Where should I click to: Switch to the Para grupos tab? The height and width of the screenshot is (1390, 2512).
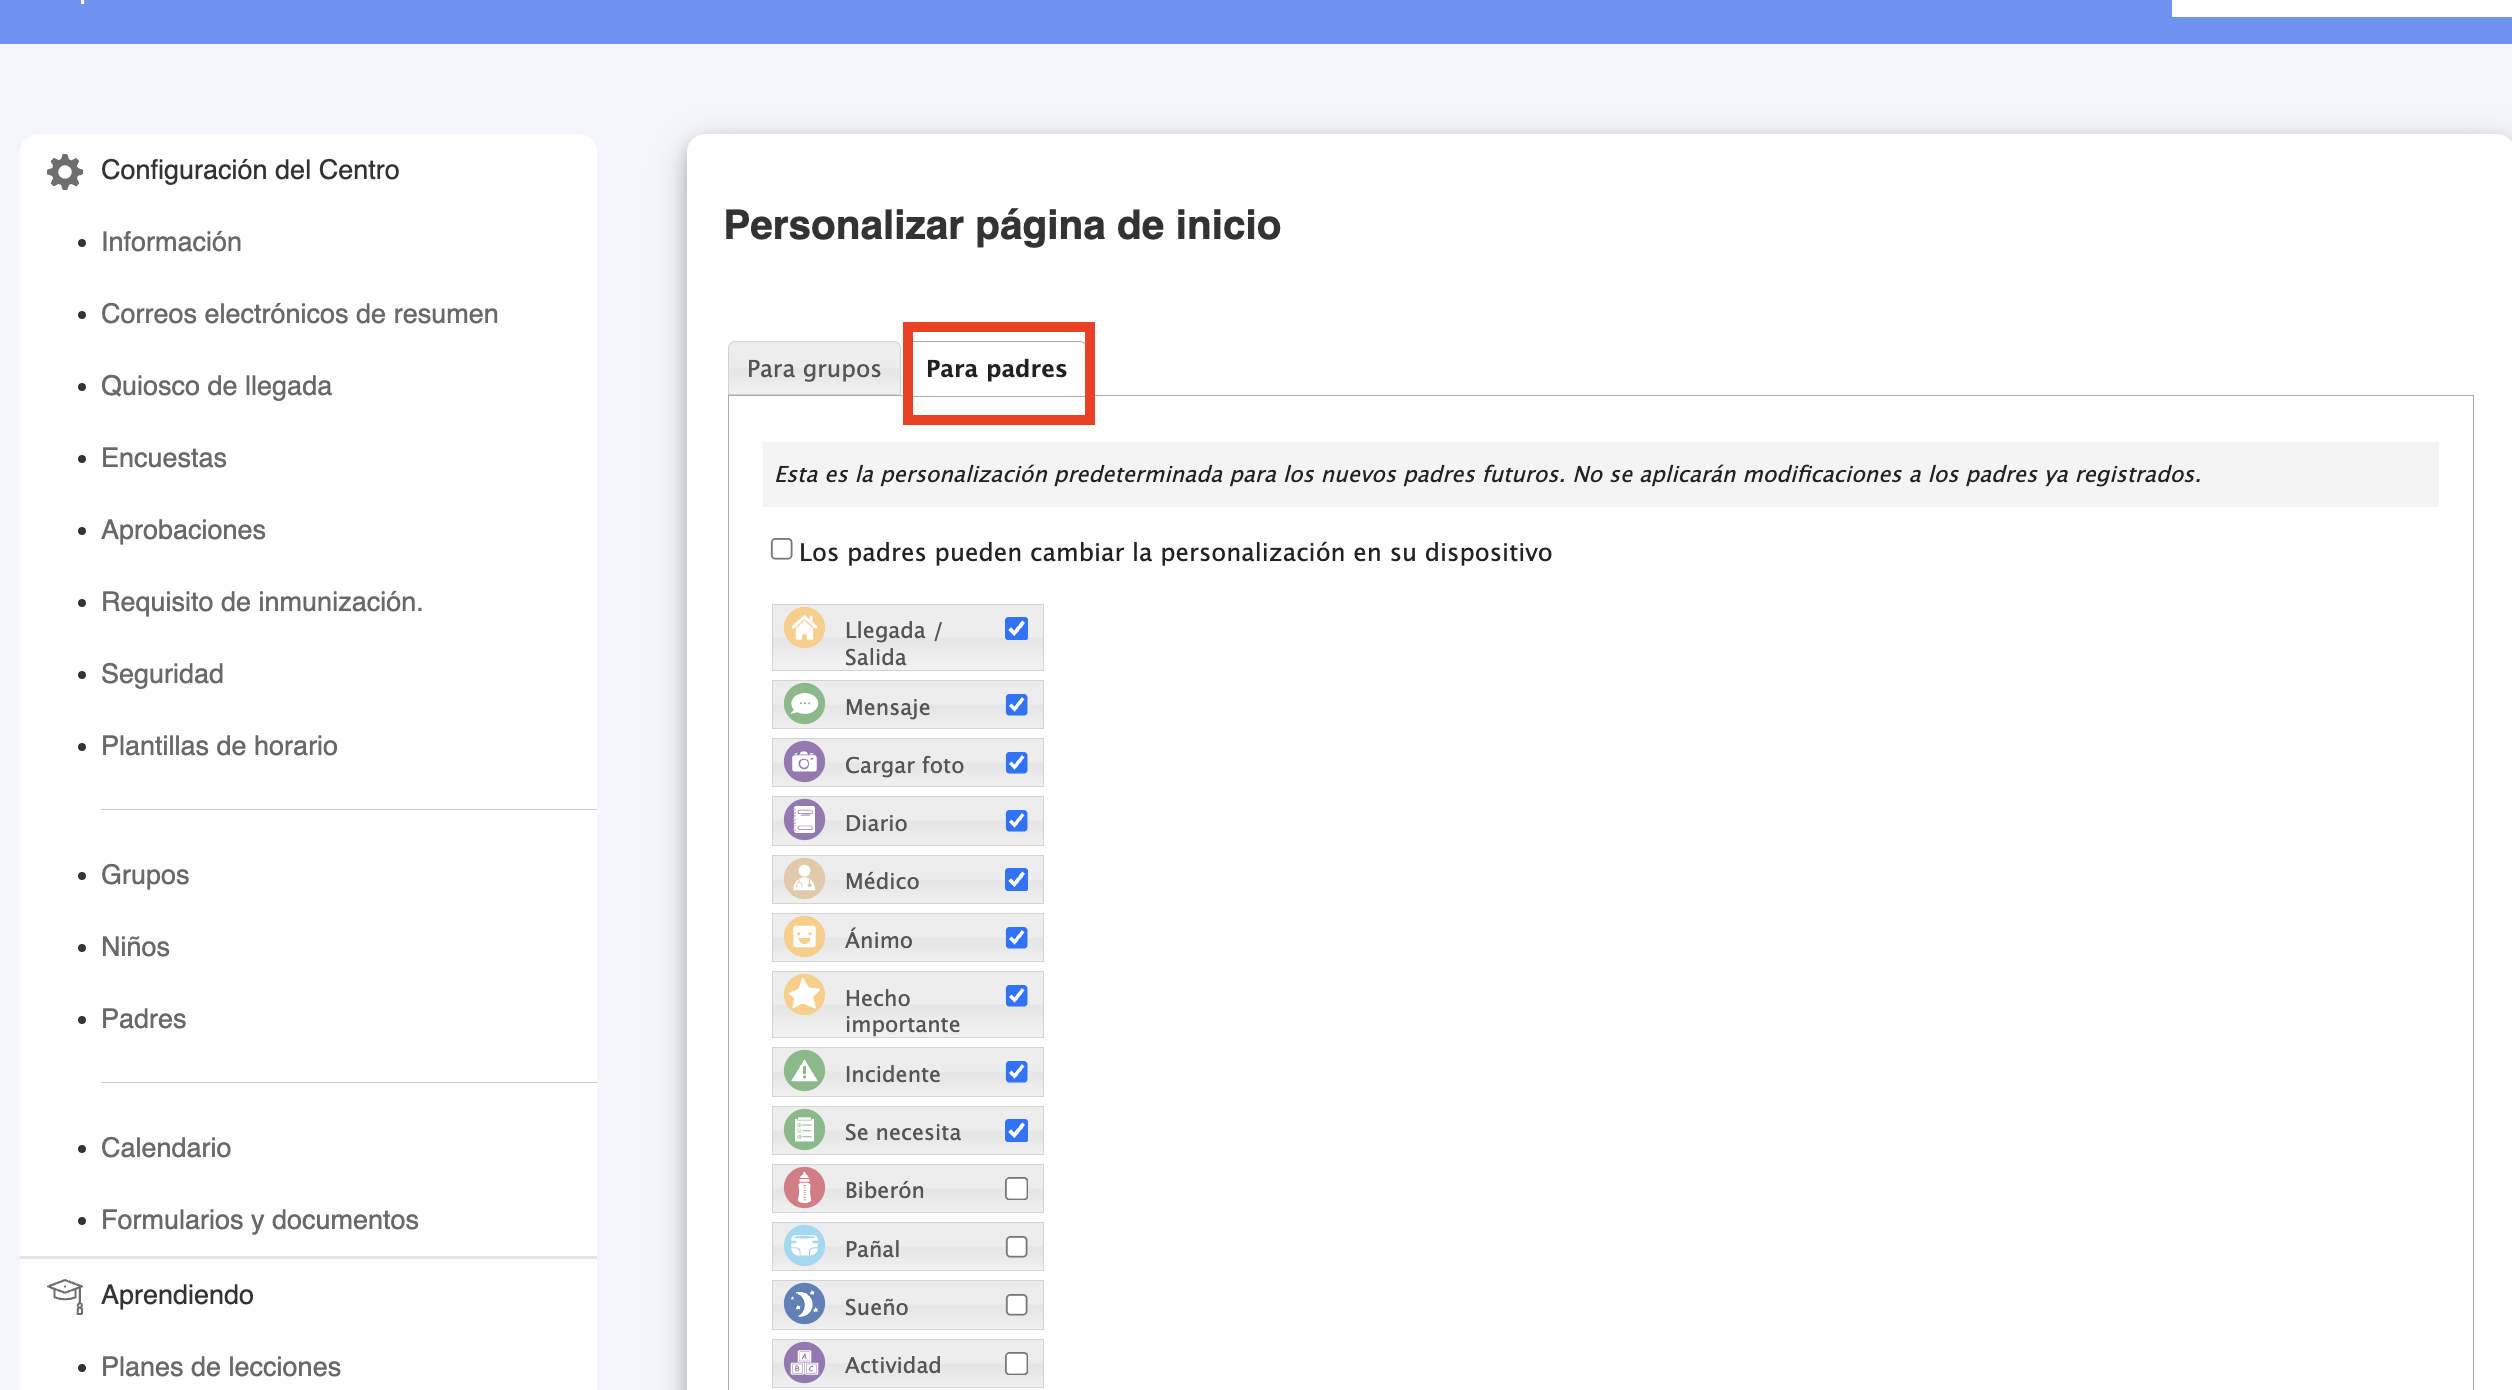(814, 369)
